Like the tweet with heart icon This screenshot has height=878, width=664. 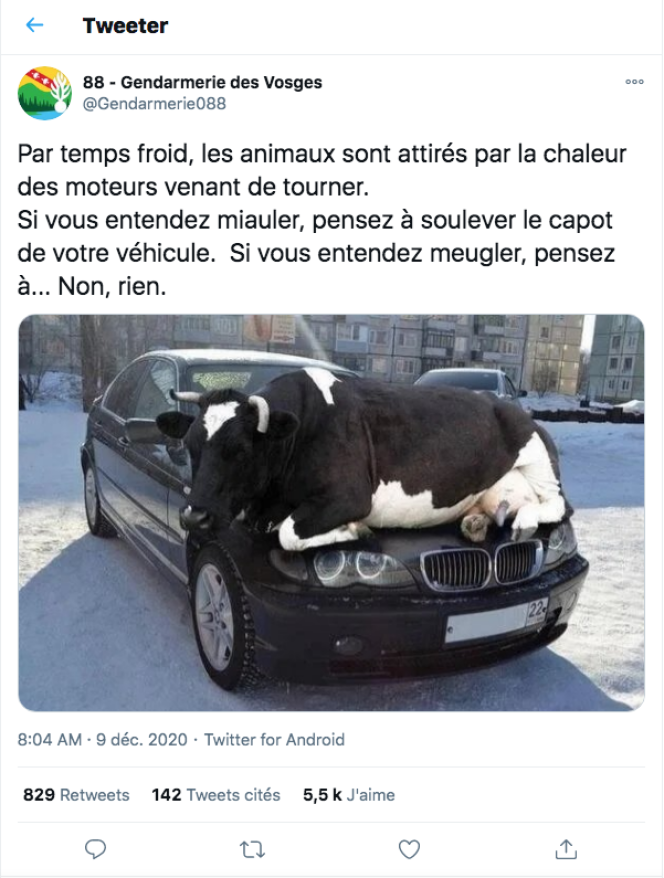409,849
